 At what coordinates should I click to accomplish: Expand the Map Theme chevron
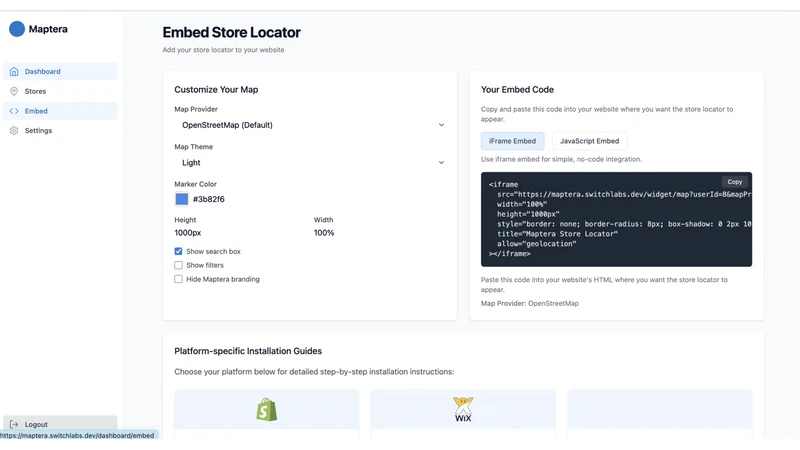pyautogui.click(x=441, y=163)
